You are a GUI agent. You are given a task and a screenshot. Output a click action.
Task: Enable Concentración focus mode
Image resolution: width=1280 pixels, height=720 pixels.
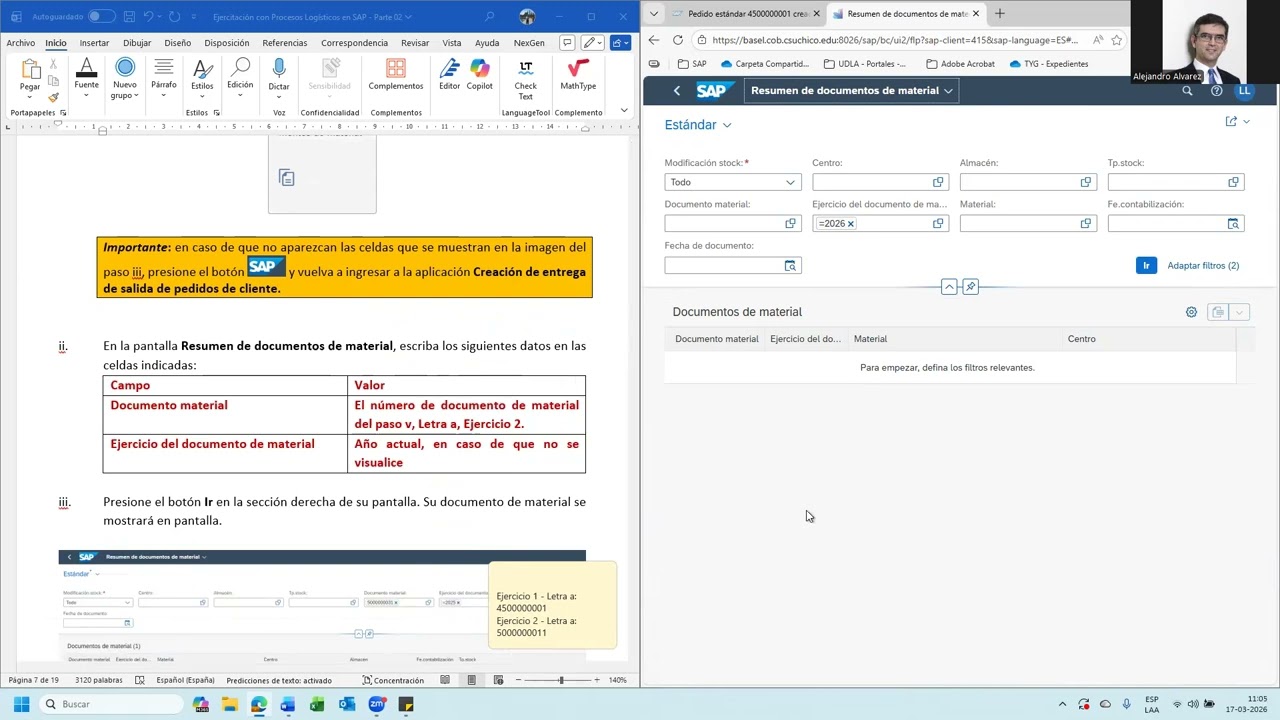click(393, 680)
